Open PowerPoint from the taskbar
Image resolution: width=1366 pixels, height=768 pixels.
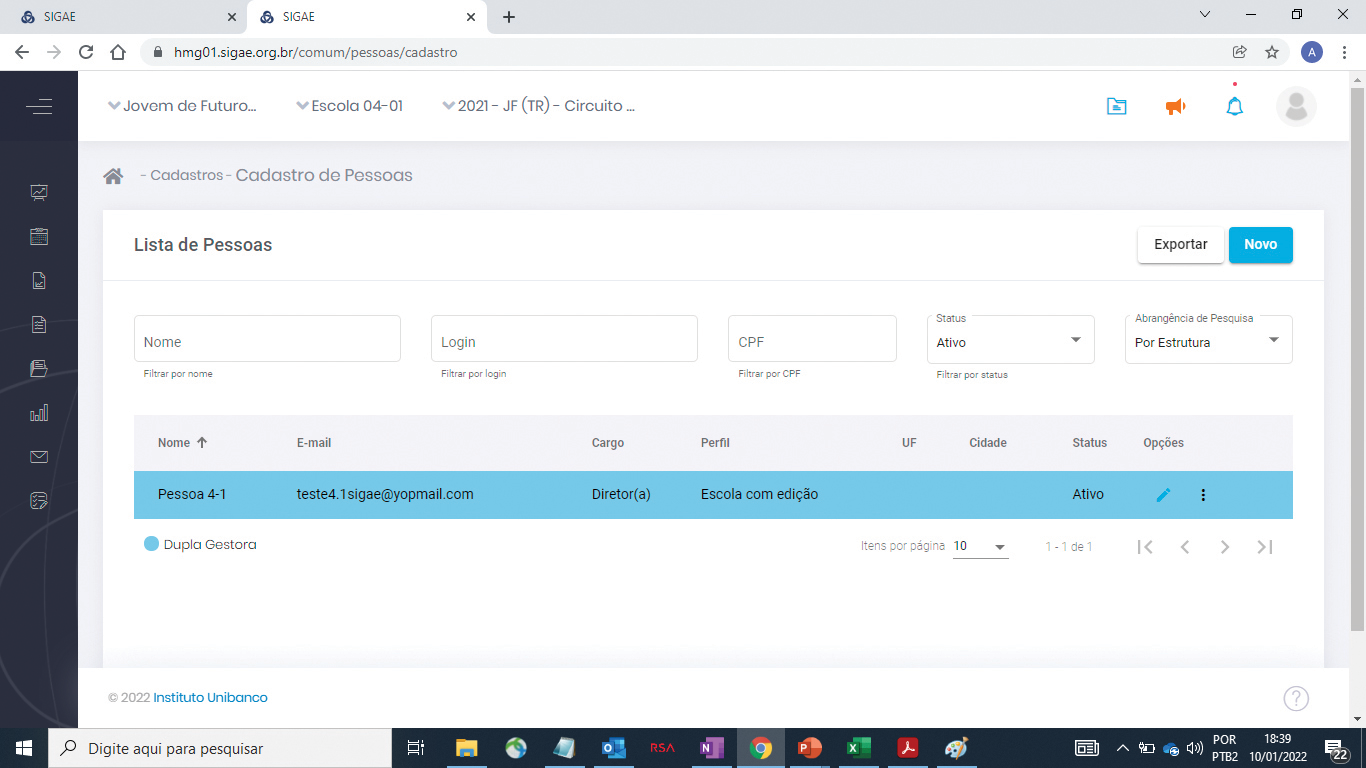(809, 748)
